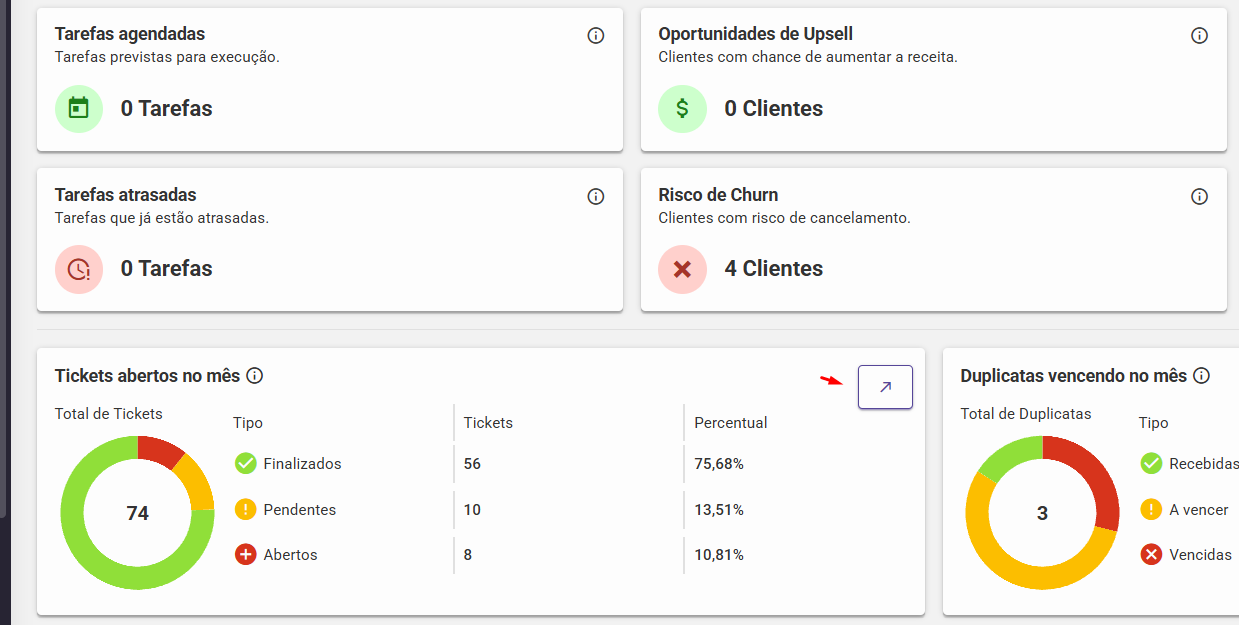Click the red X Churn risk icon
This screenshot has width=1239, height=625.
(682, 269)
